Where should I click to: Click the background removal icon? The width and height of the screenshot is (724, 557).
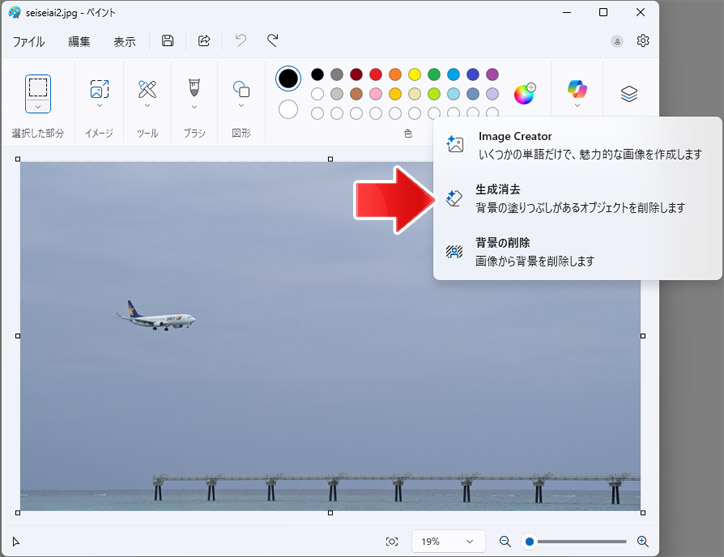(x=454, y=251)
